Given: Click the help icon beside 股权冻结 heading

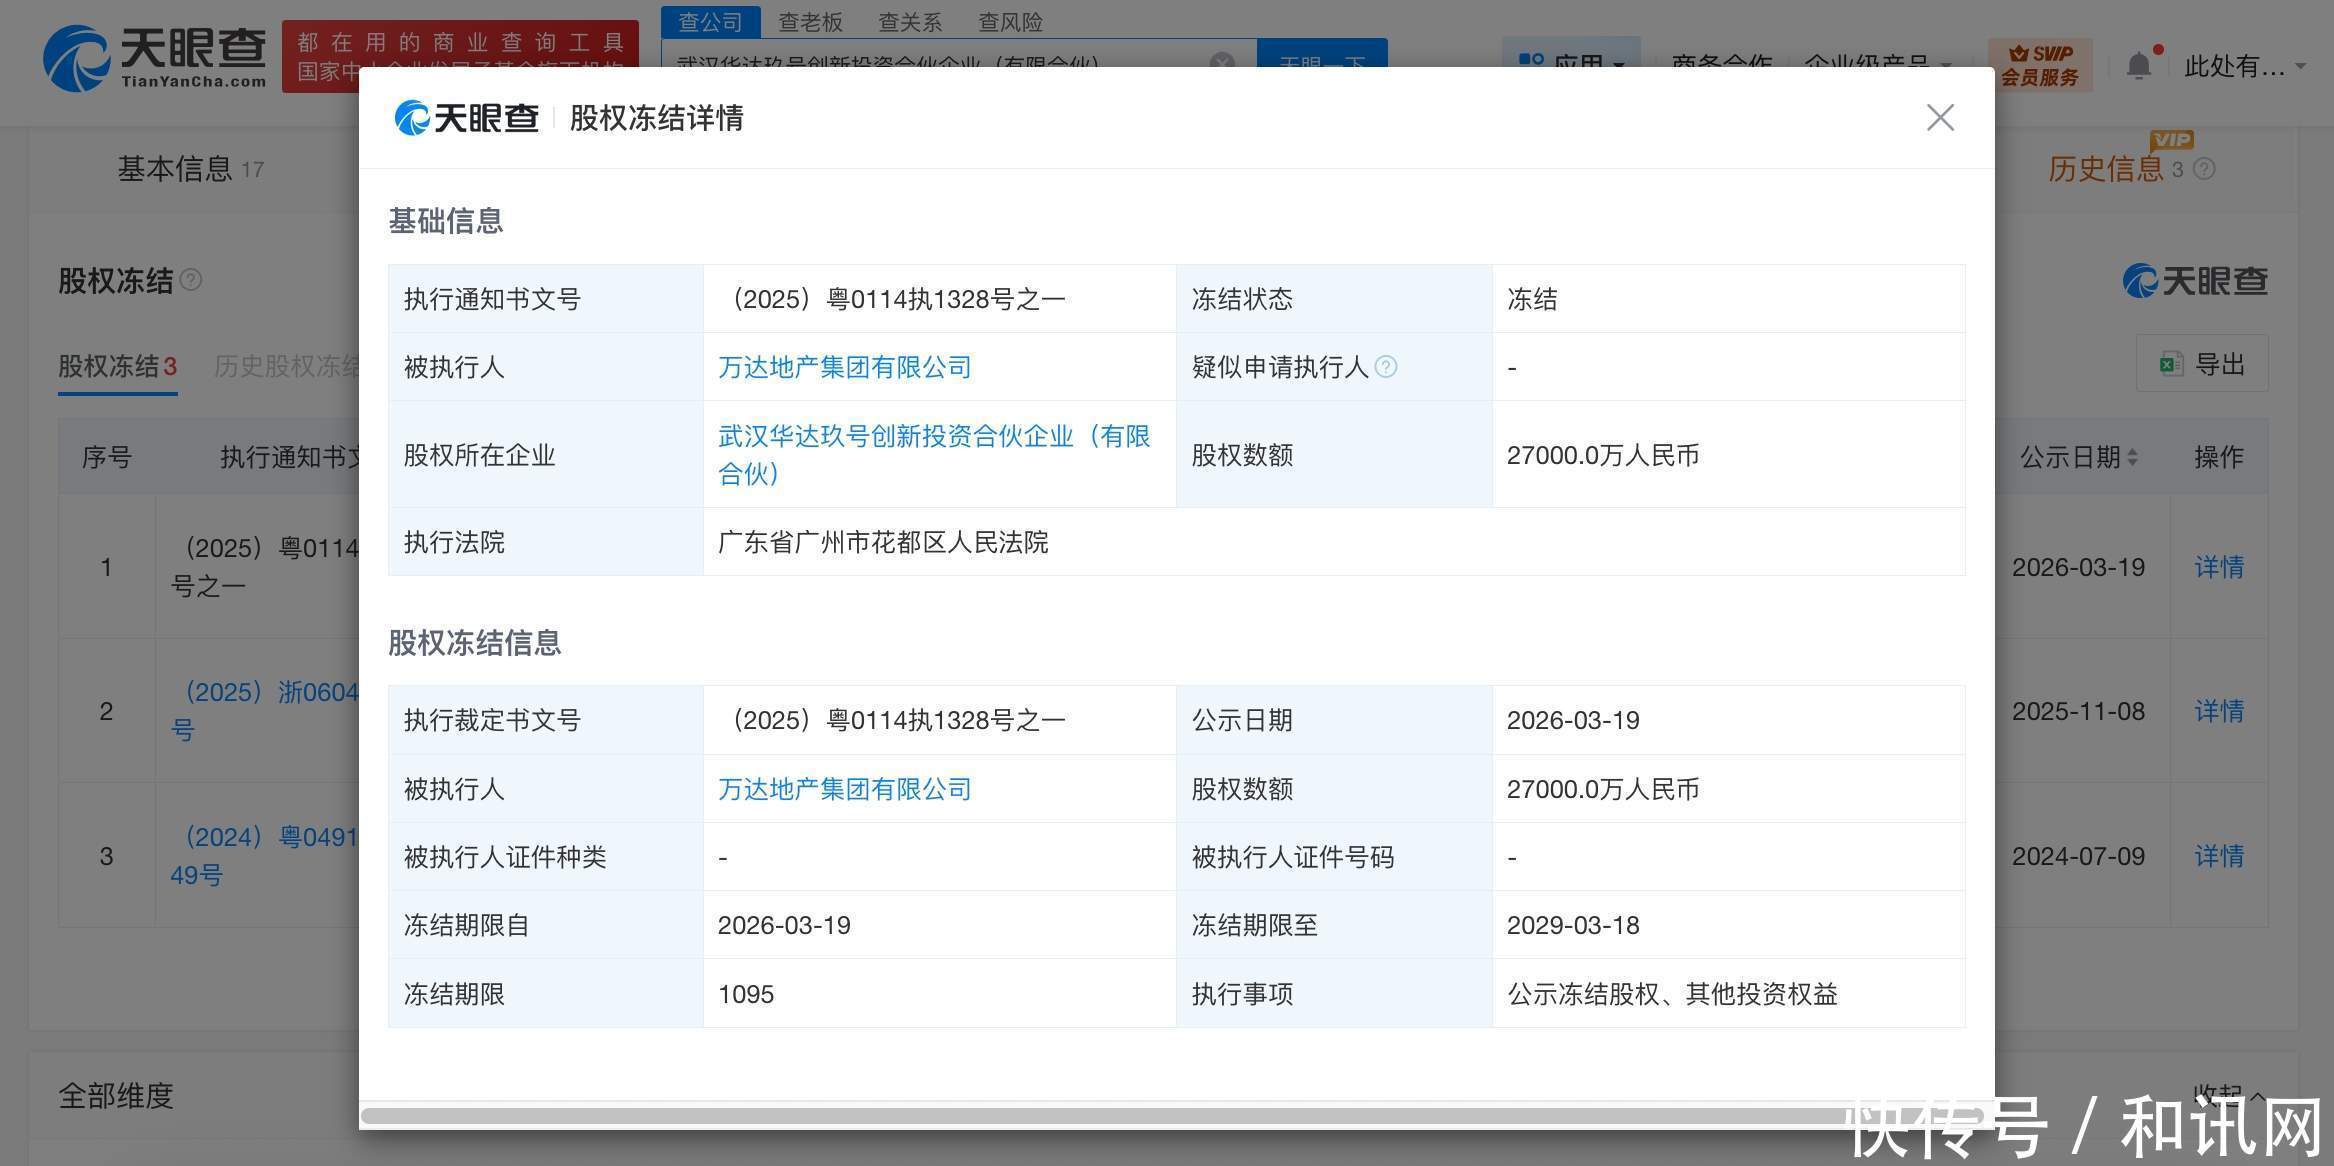Looking at the screenshot, I should (x=190, y=280).
